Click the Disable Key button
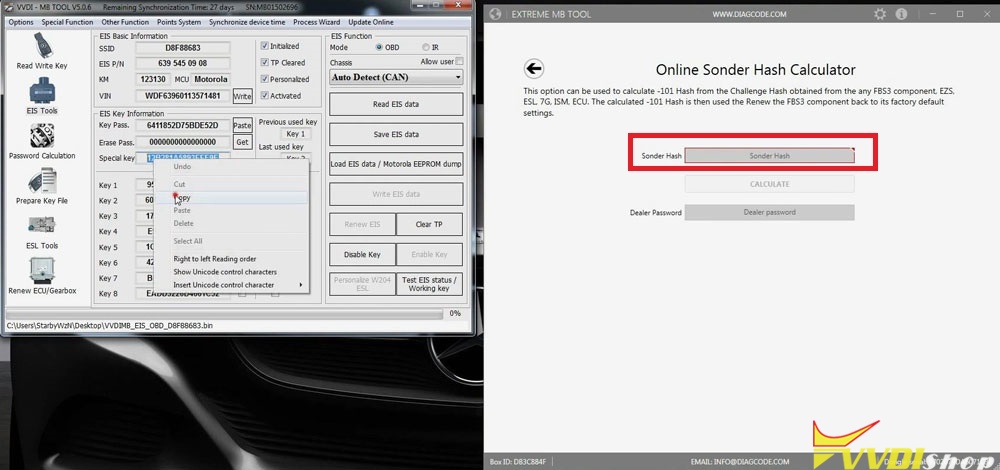1000x470 pixels. tap(362, 254)
